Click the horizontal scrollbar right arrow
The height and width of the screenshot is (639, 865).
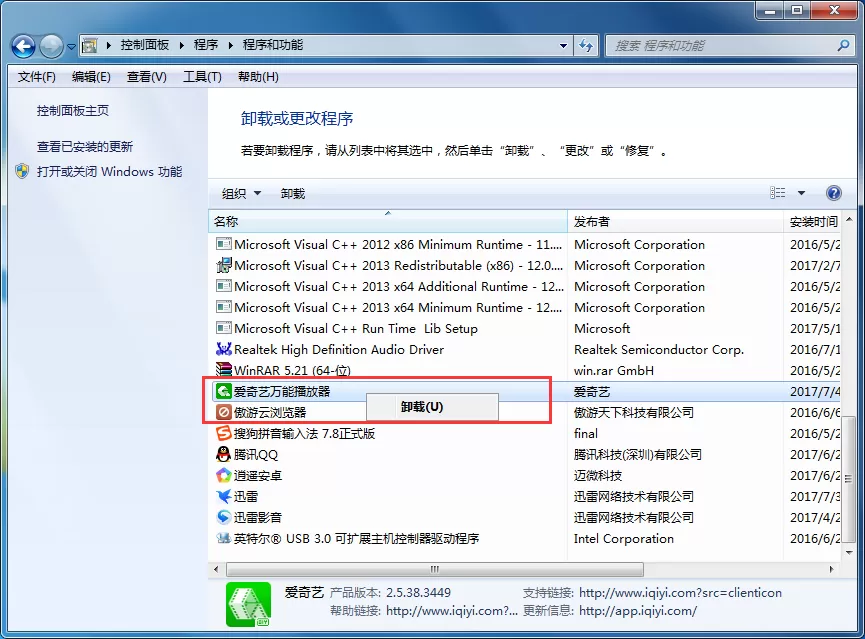coord(831,569)
